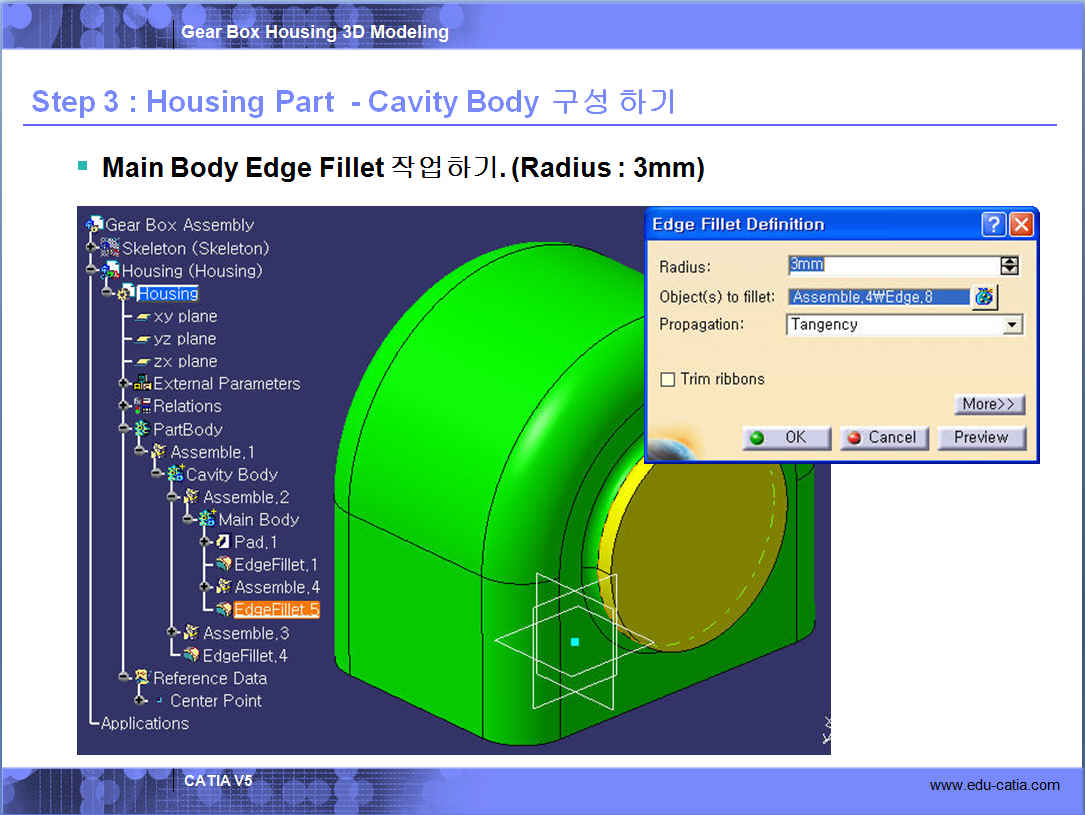Click the External Parameters icon
Screen dimensions: 1085x815
[142, 383]
